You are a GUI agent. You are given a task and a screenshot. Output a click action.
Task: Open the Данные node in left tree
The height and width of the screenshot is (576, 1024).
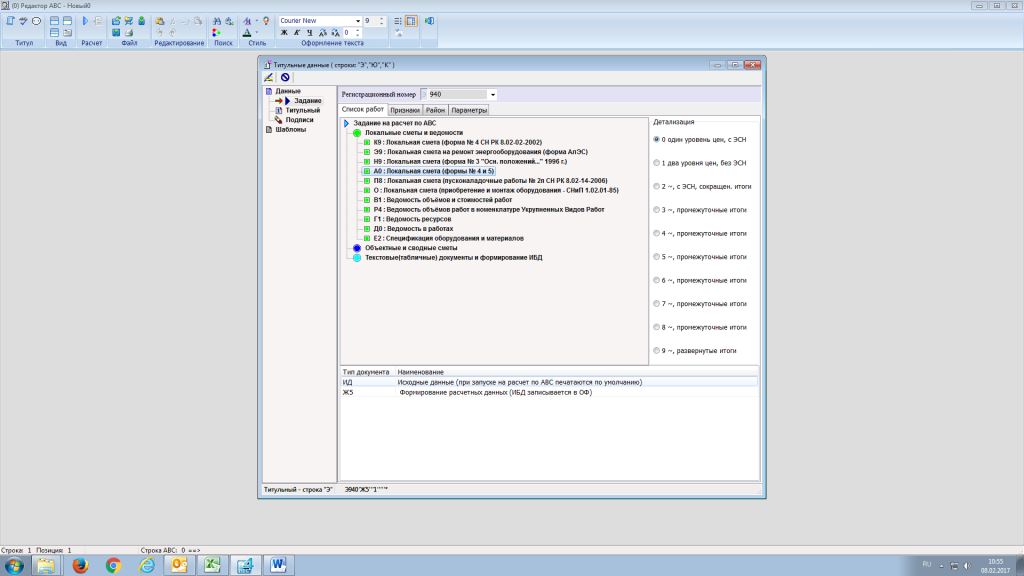[287, 91]
